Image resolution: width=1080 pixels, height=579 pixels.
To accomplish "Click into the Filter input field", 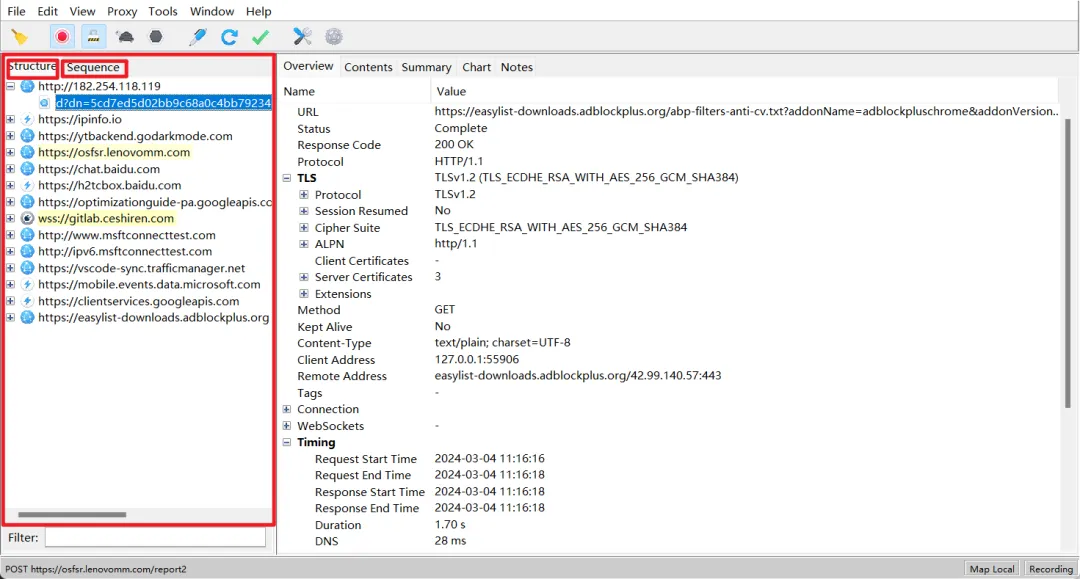I will click(x=155, y=537).
